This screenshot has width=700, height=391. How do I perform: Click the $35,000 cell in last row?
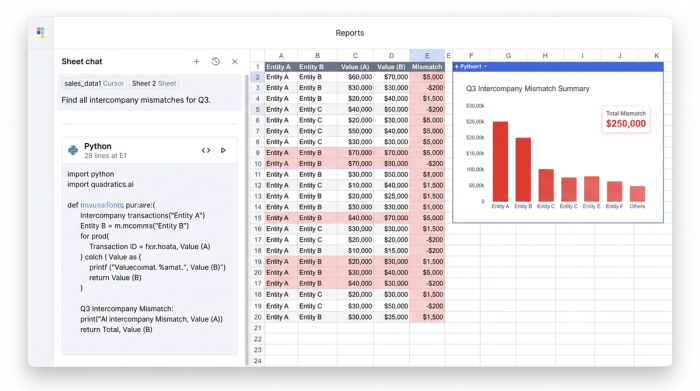coord(392,317)
